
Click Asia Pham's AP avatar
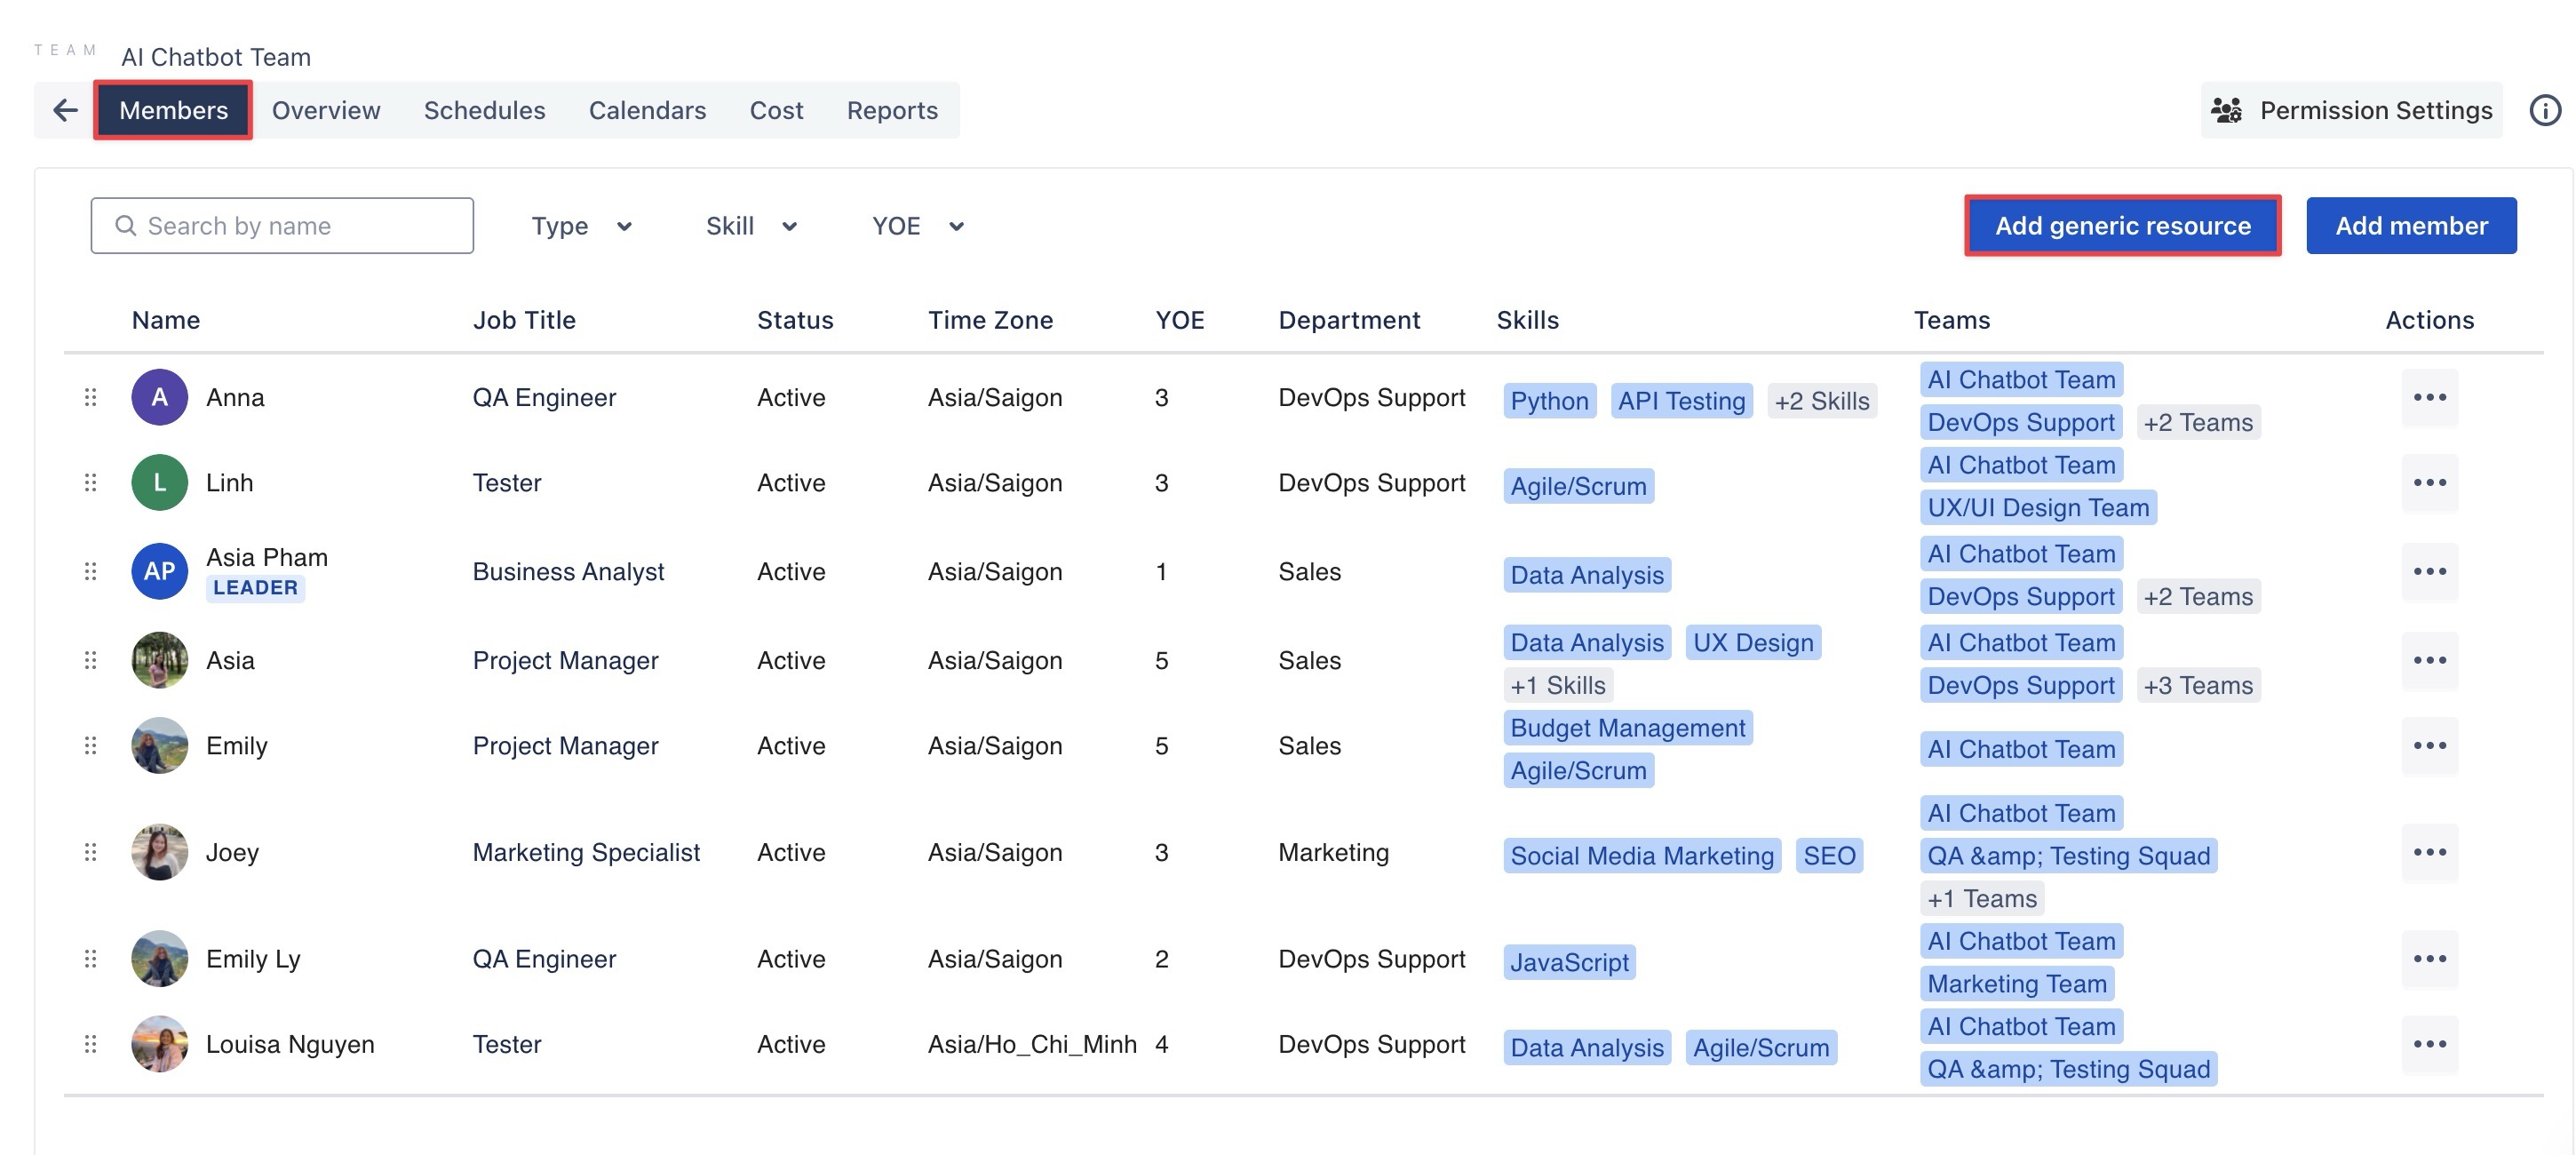pos(159,572)
